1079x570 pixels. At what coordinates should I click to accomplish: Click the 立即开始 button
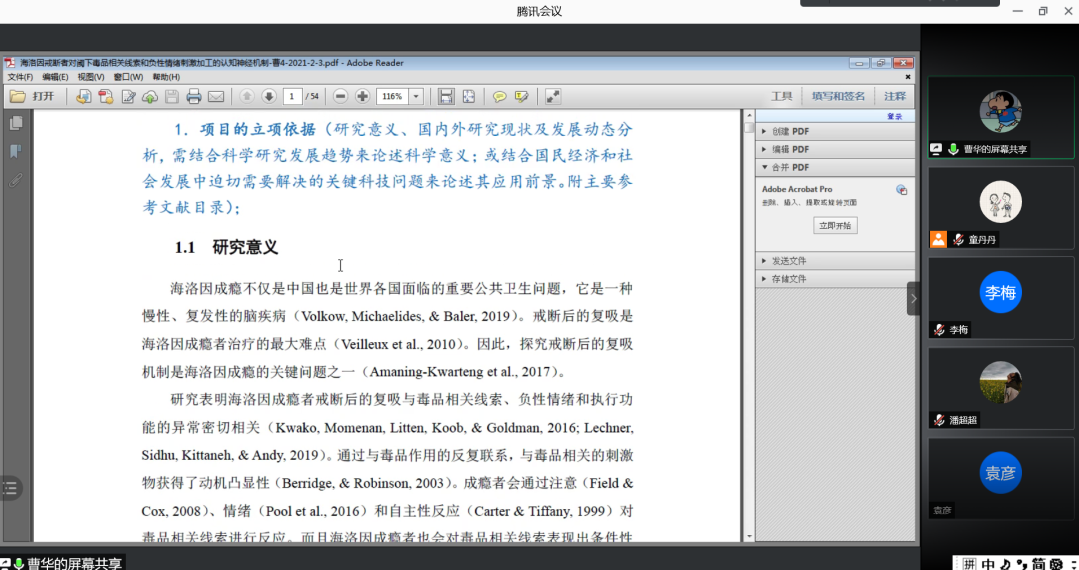click(835, 226)
